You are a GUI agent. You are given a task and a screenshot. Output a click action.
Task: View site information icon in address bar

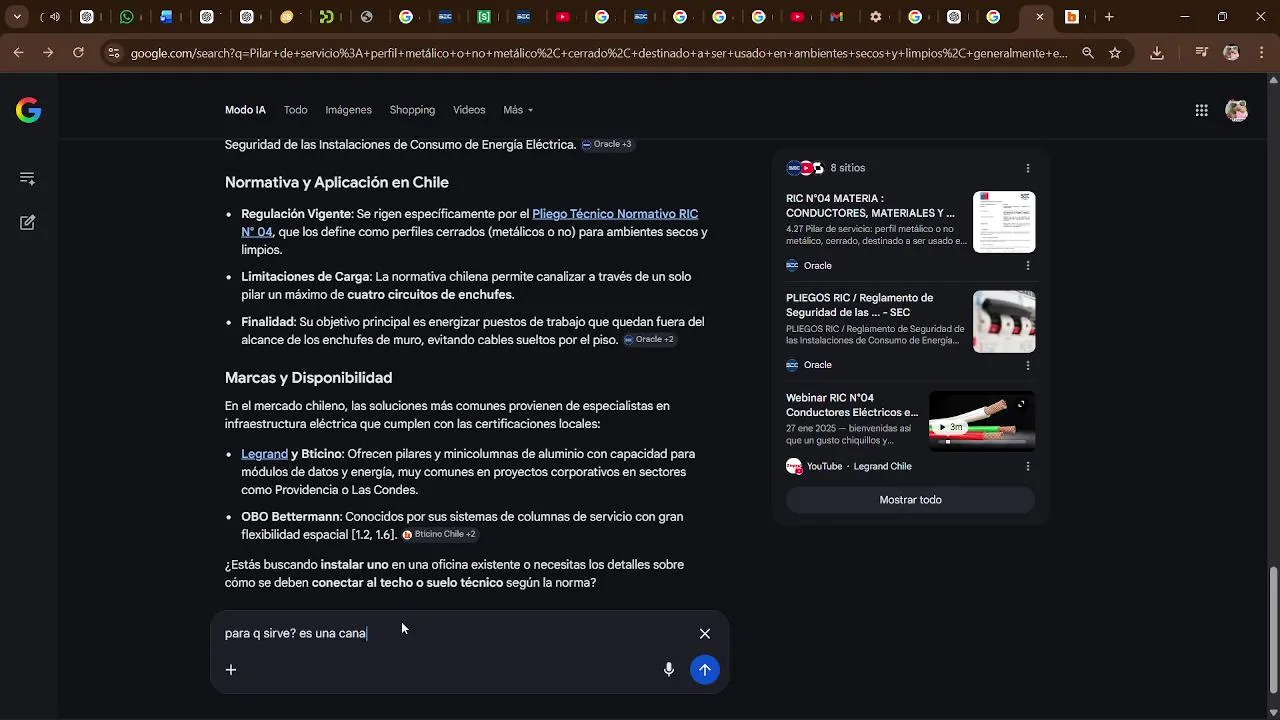point(113,53)
